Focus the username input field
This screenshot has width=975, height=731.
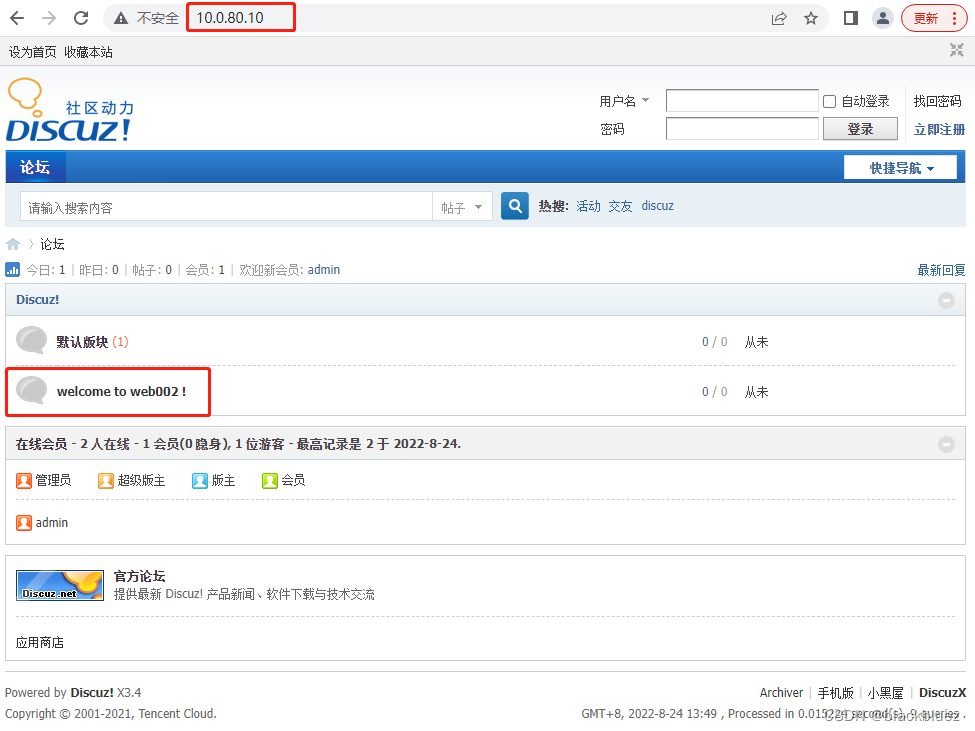pyautogui.click(x=742, y=101)
